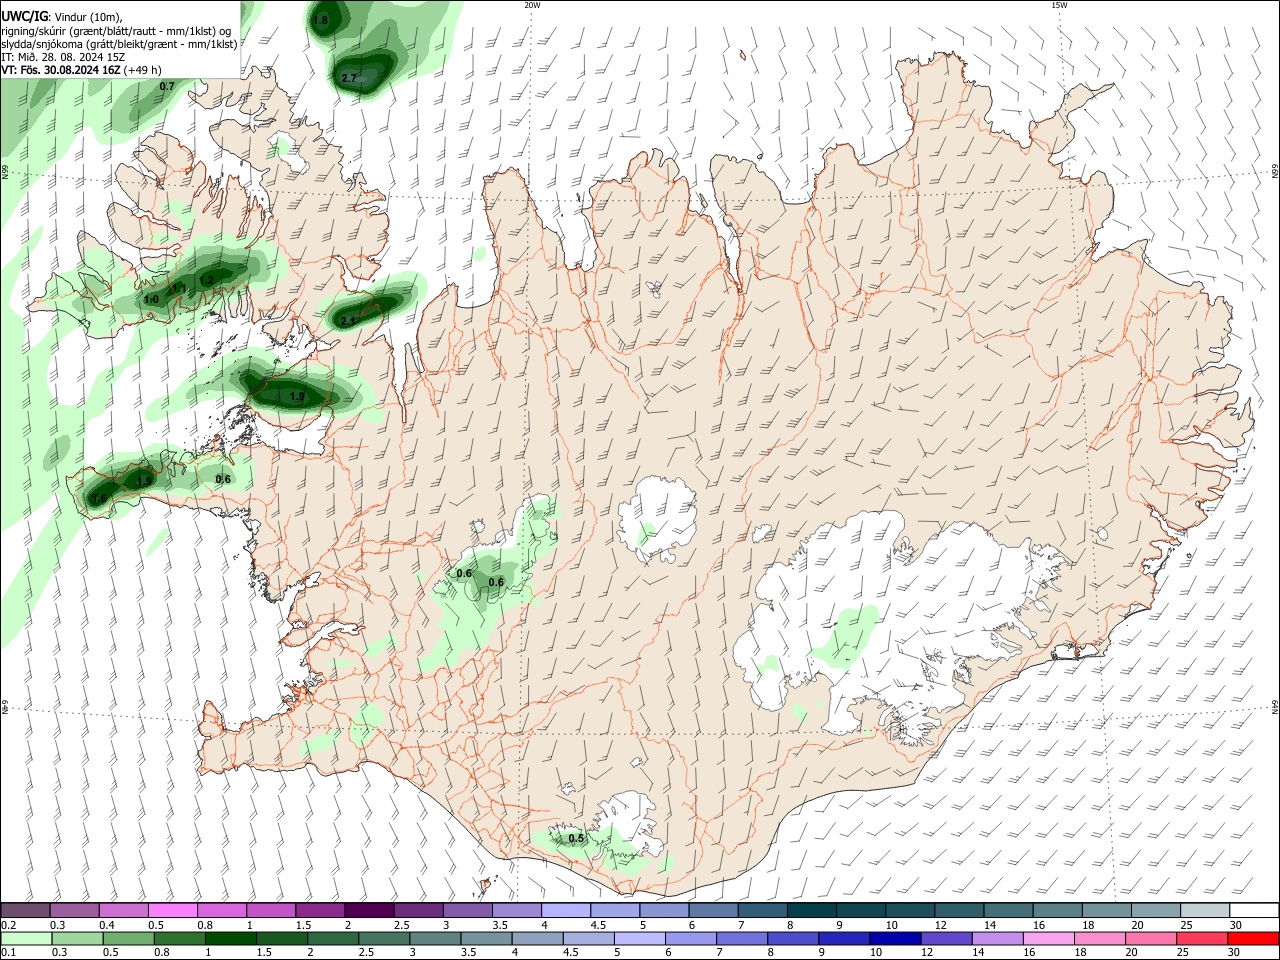Click the darkest purple 2–2.5 swatch in upper legend row
1280x960 pixels.
click(x=369, y=910)
